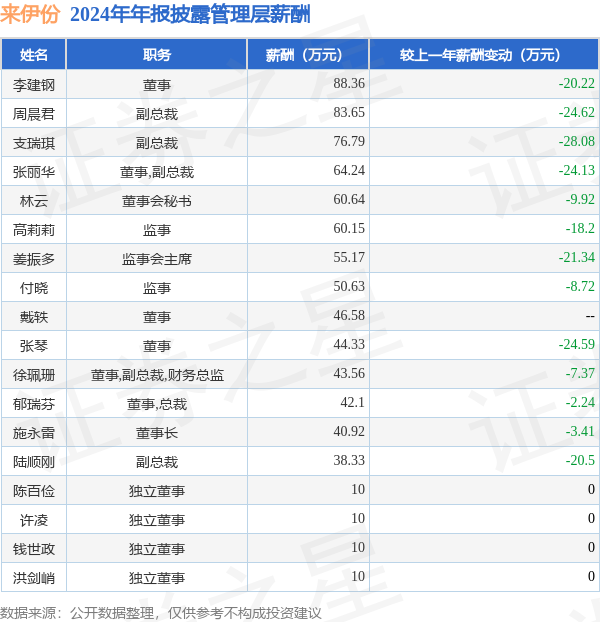This screenshot has width=600, height=622.
Task: Click the change value -20.5
Action: (580, 460)
